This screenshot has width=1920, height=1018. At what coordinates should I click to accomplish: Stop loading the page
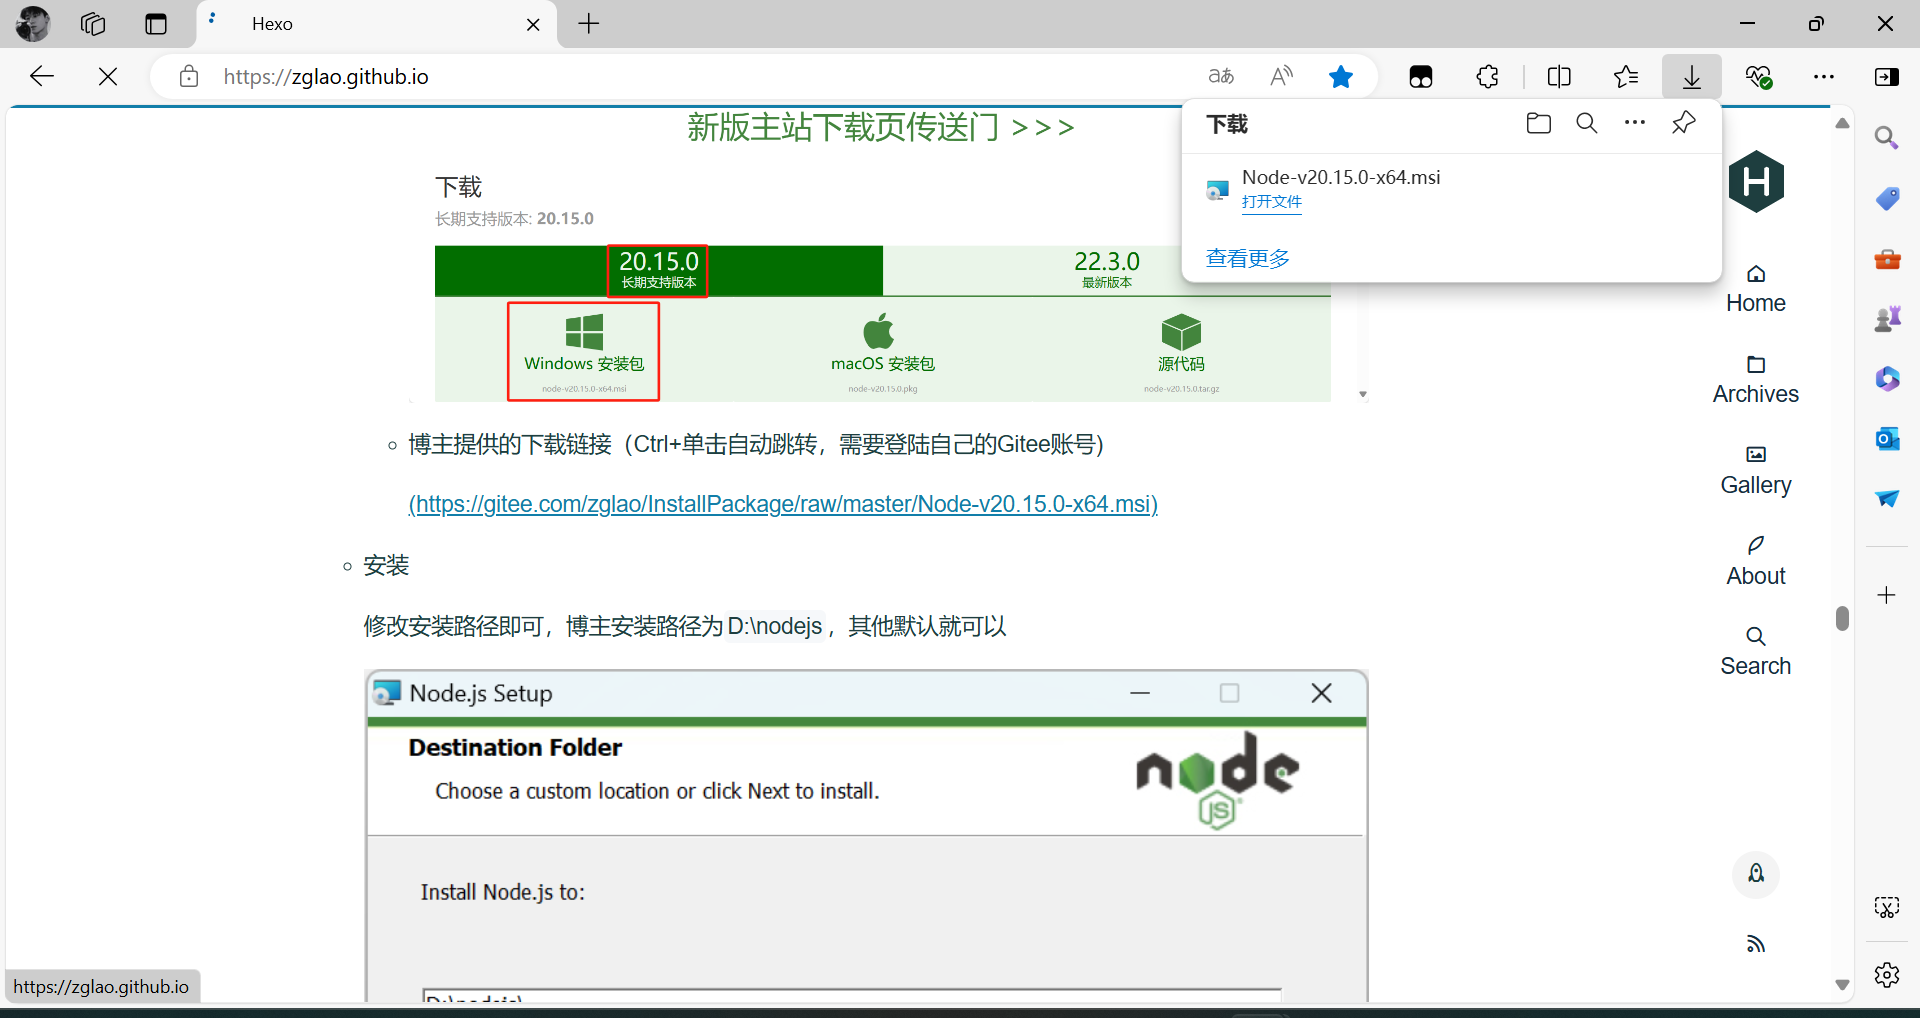point(108,76)
